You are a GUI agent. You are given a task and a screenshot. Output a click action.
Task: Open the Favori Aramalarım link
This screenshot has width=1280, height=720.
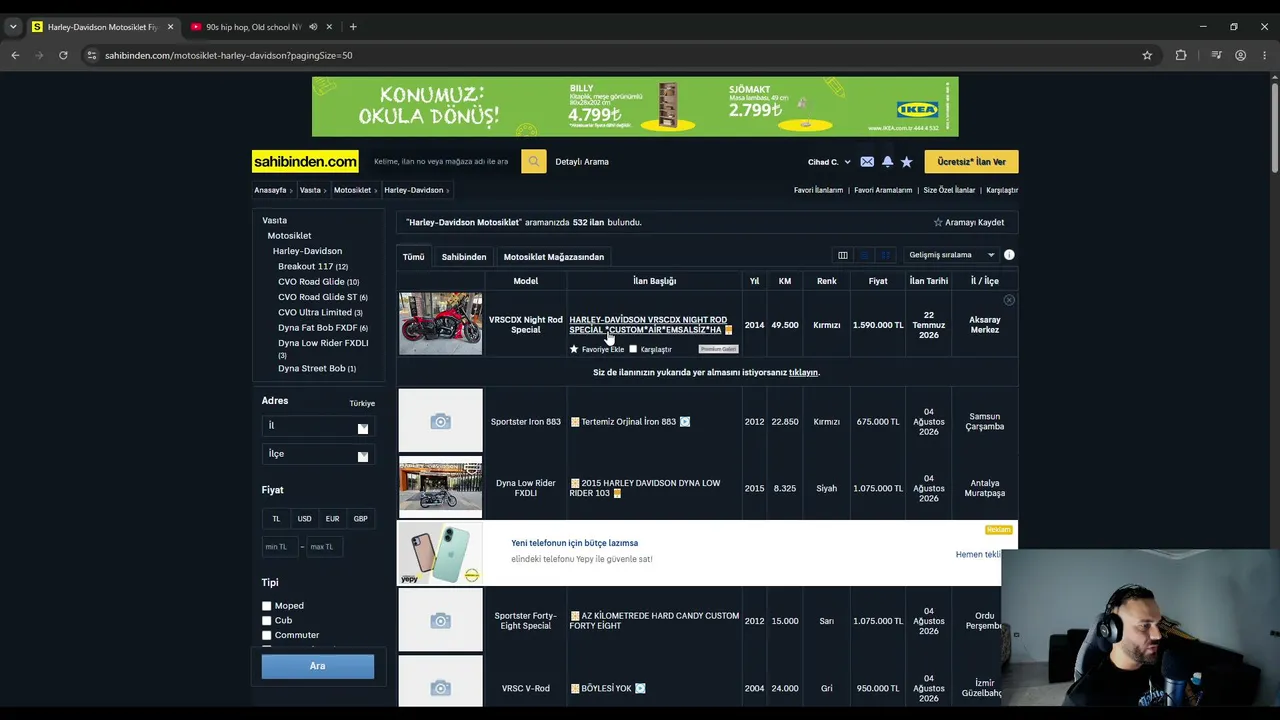pos(883,190)
